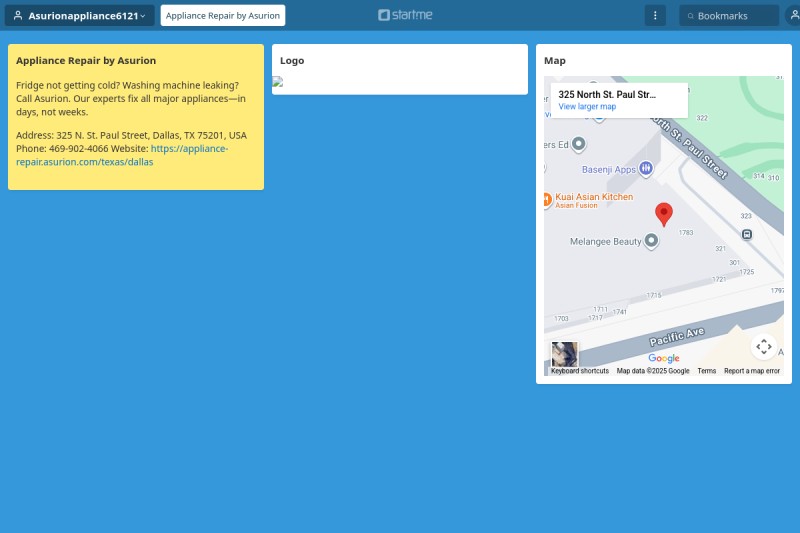Select the Appliance Repair by Asurion tab
The image size is (800, 533).
point(223,16)
